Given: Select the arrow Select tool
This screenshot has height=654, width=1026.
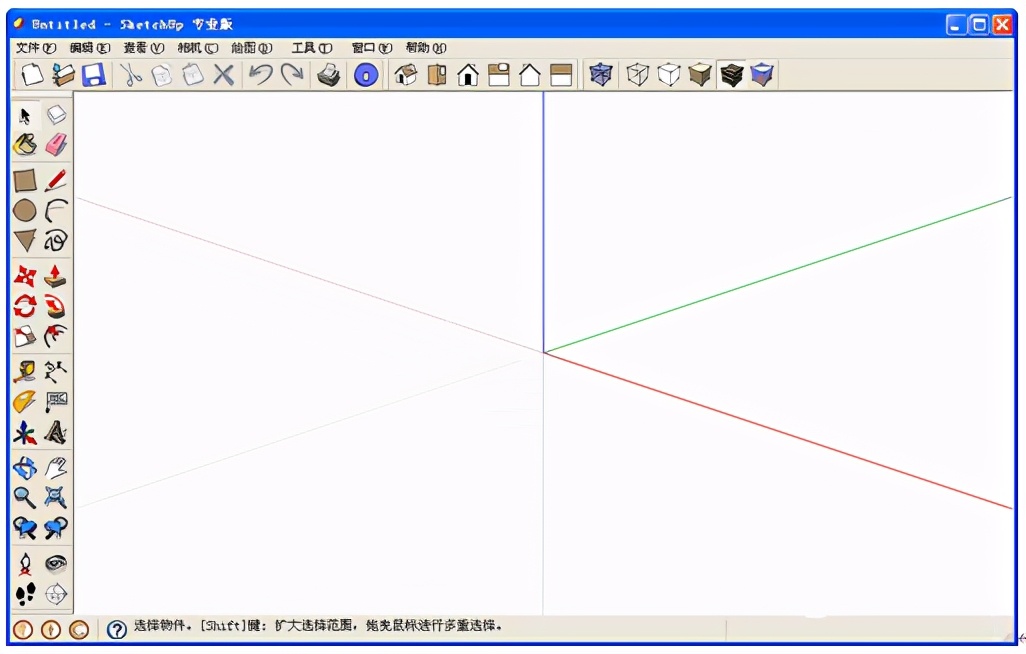Looking at the screenshot, I should (x=25, y=116).
